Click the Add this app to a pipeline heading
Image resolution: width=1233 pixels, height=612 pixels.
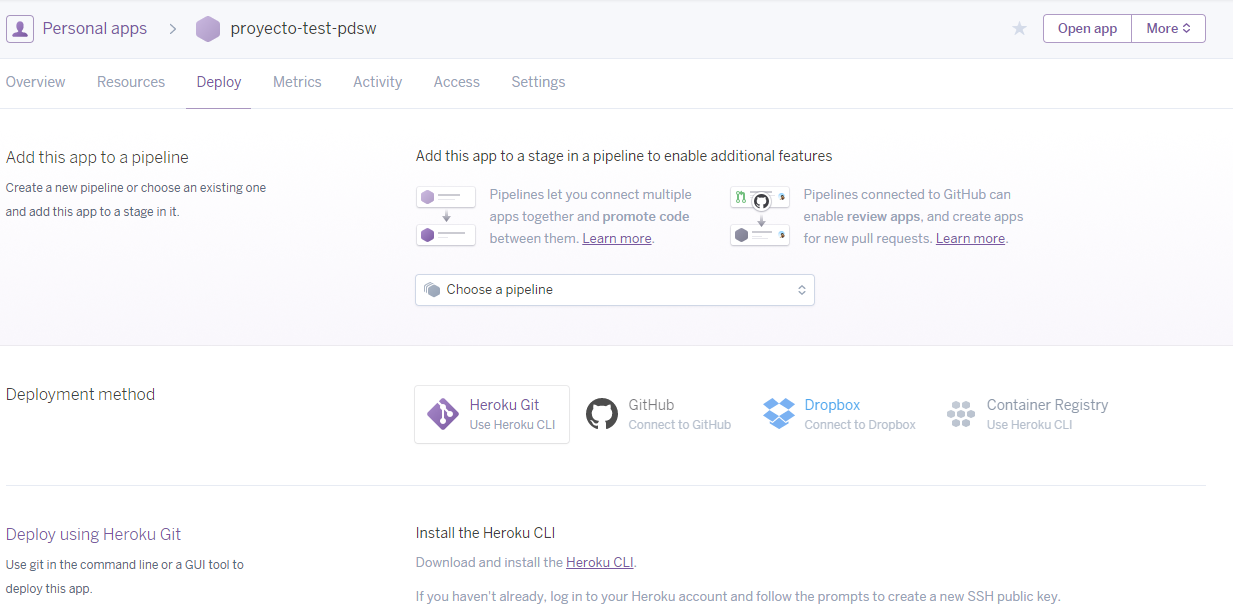[97, 157]
